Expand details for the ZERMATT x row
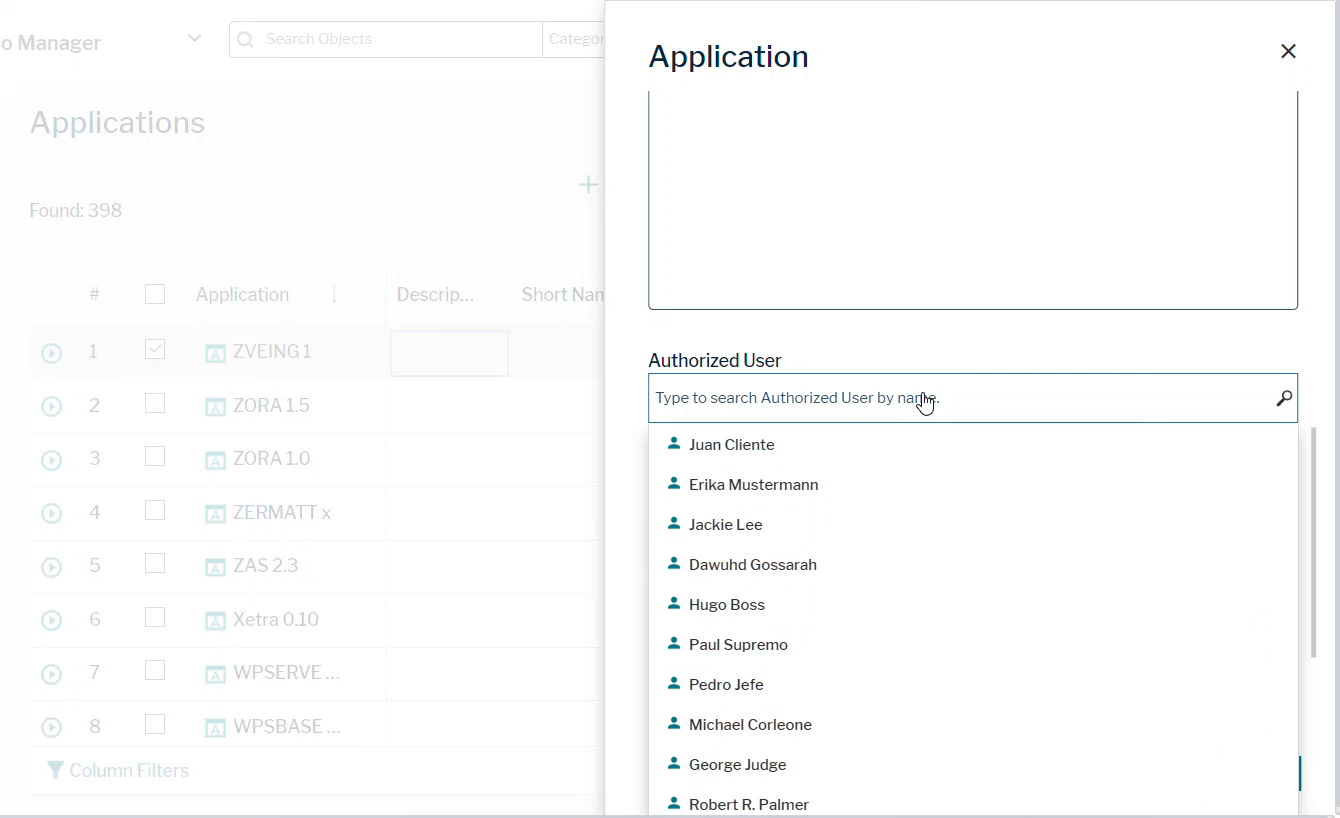Screen dimensions: 1340x818 click(51, 513)
